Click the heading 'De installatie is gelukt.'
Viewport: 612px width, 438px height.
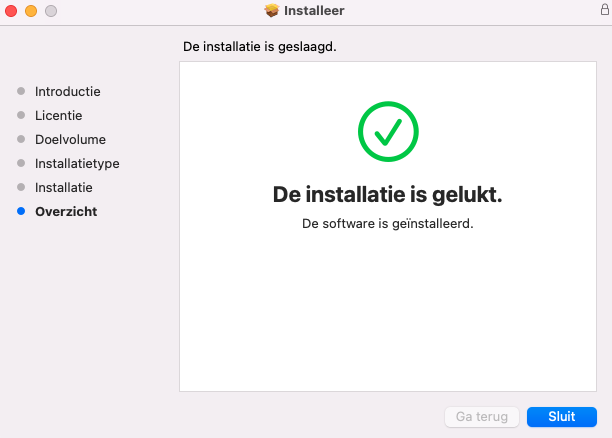pos(387,194)
